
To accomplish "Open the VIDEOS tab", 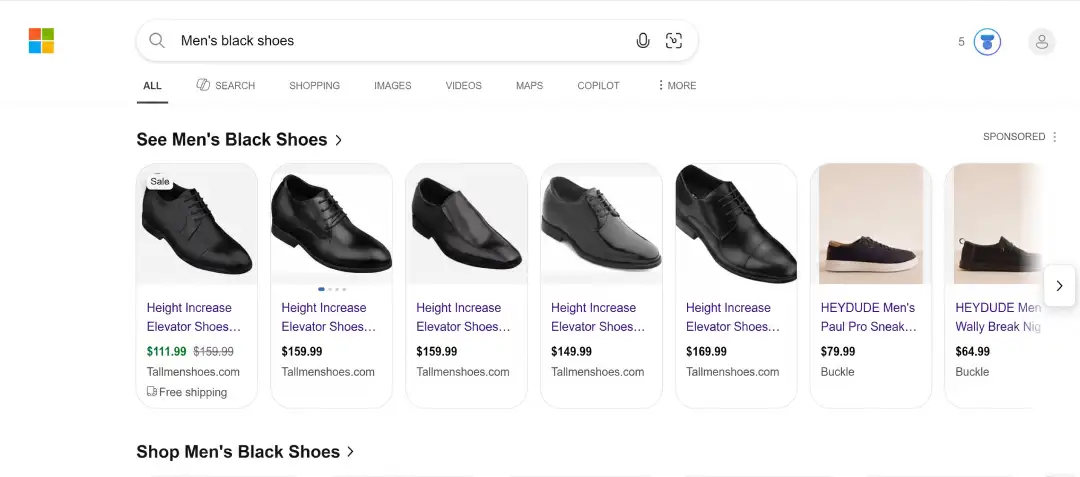I will click(464, 85).
